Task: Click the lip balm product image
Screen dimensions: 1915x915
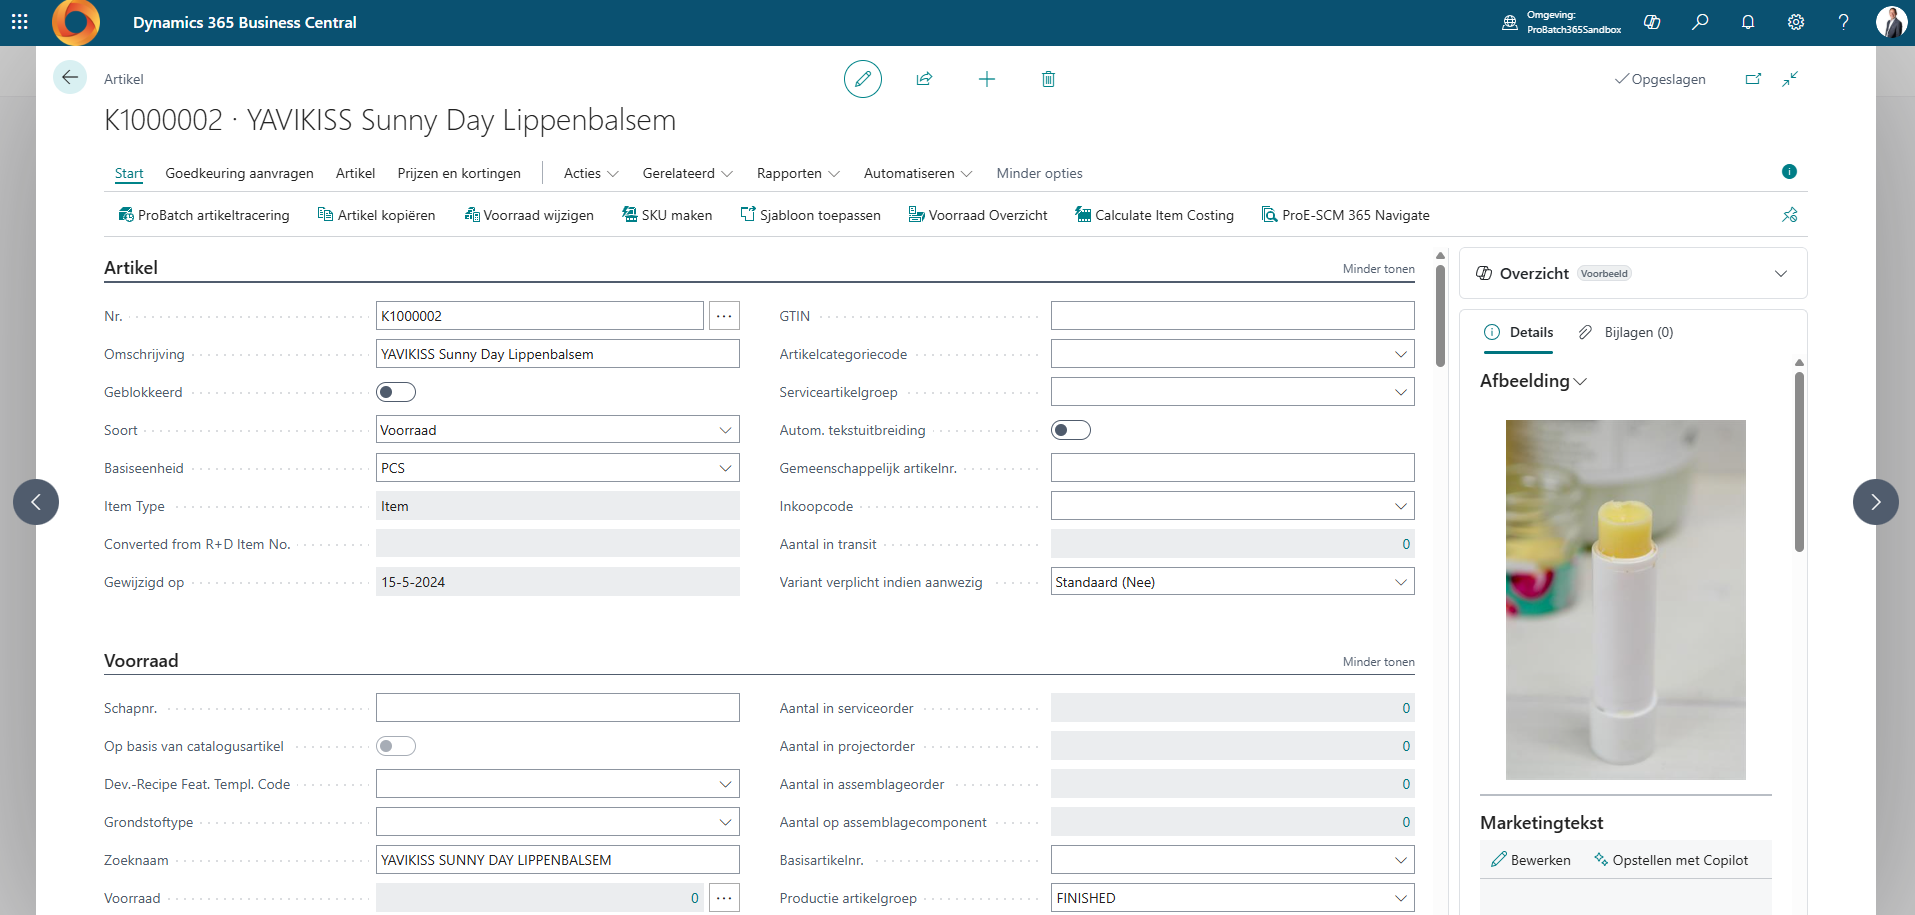Action: [1626, 600]
